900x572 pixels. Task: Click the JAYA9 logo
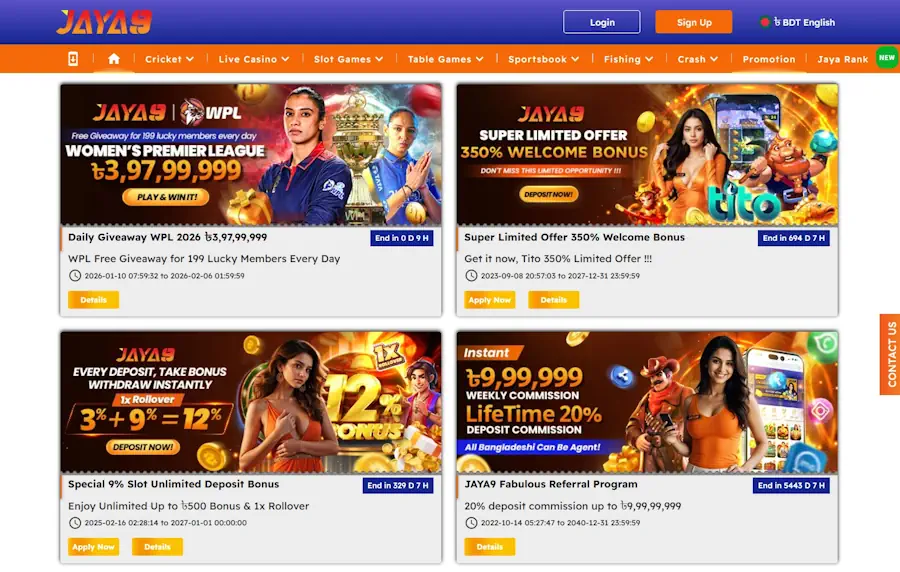click(104, 22)
